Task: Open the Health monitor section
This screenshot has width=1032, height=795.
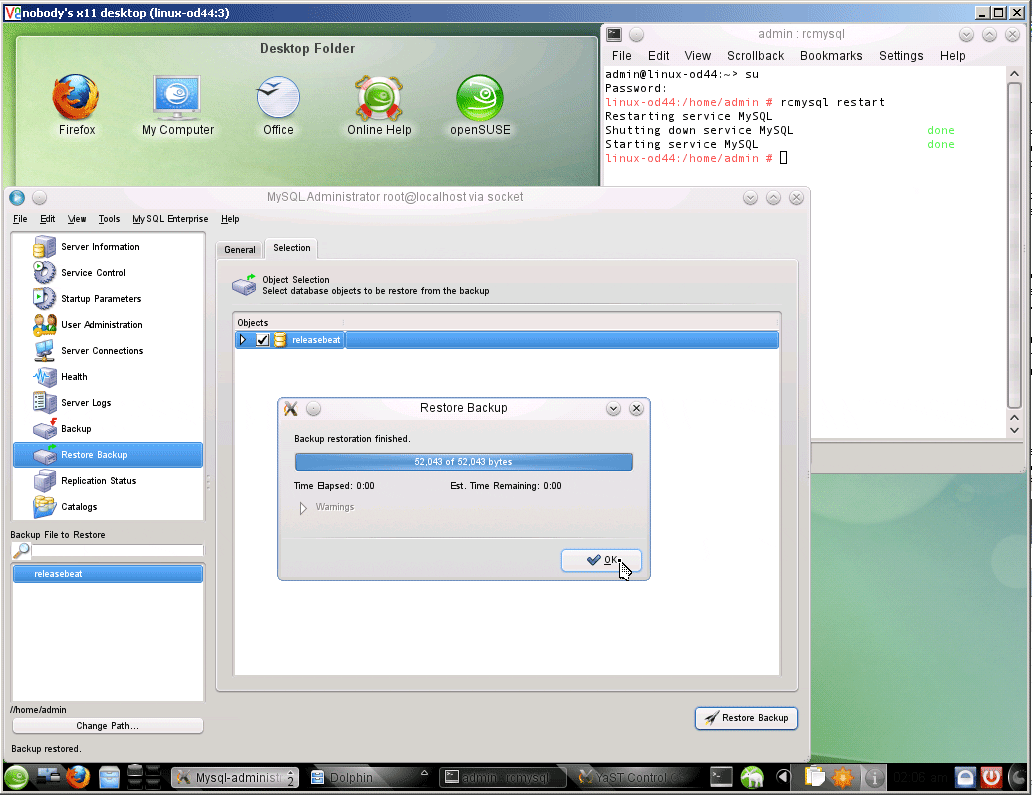Action: coord(74,376)
